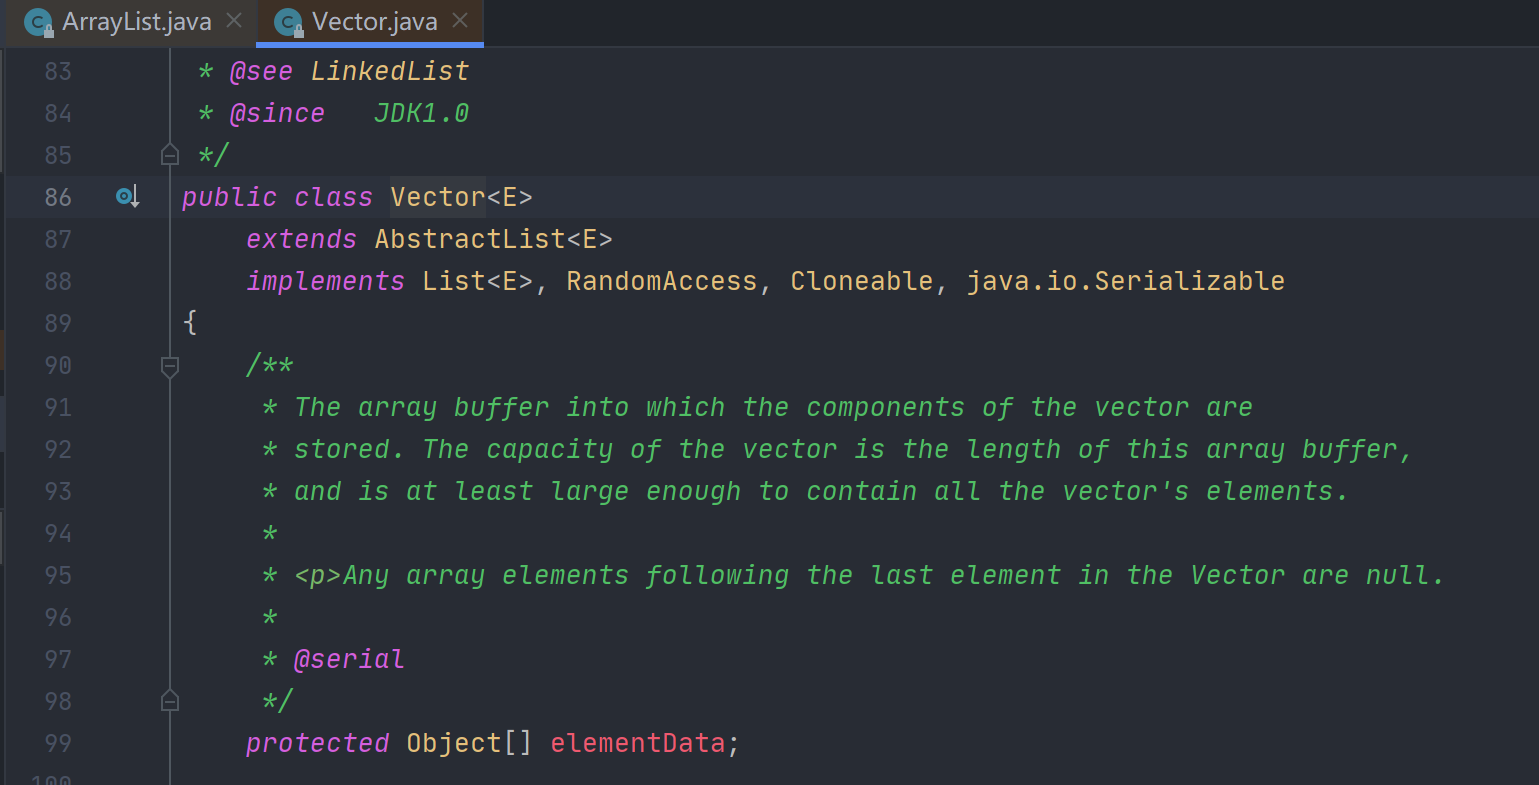
Task: Click 'null.' at end of line 95
Action: point(1405,575)
